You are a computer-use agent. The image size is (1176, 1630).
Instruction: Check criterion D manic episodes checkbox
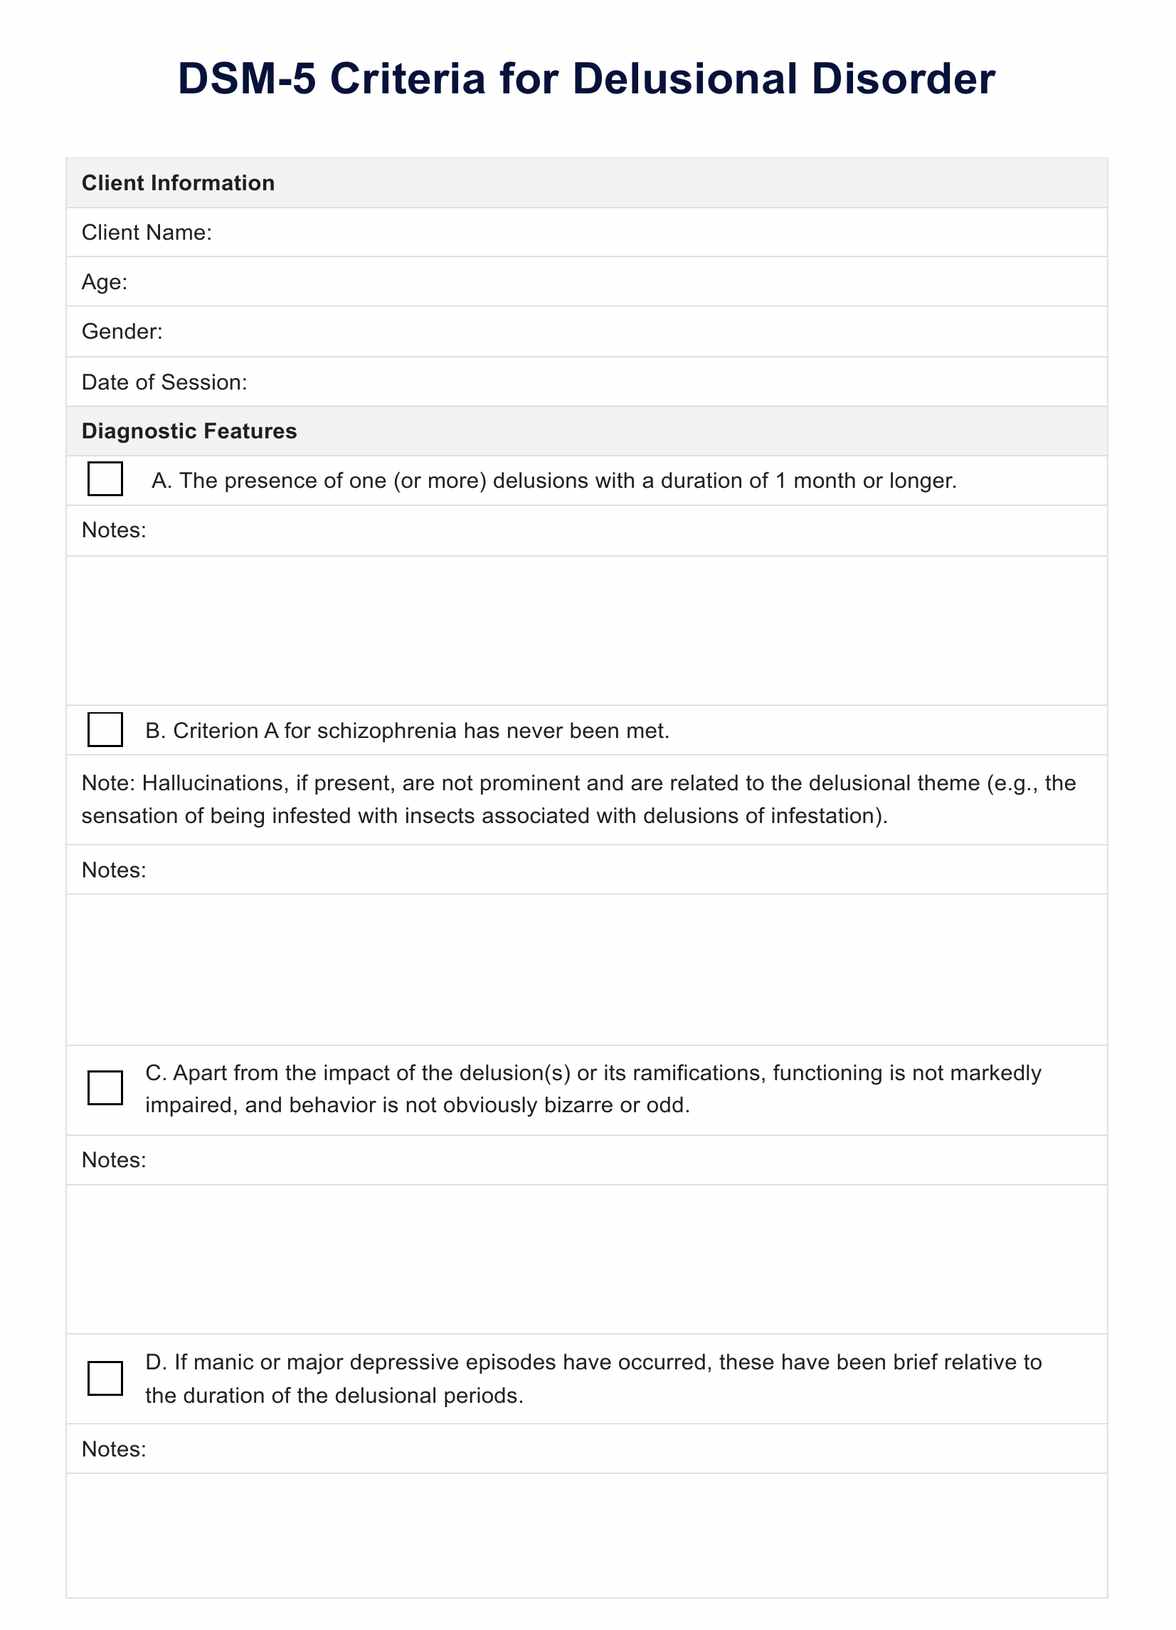[105, 1378]
